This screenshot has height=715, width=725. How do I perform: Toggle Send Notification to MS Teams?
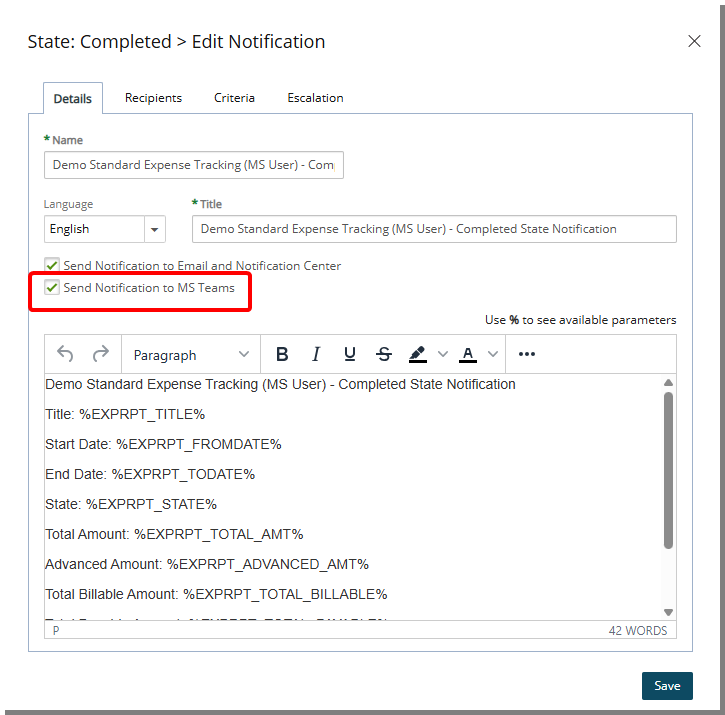(52, 288)
